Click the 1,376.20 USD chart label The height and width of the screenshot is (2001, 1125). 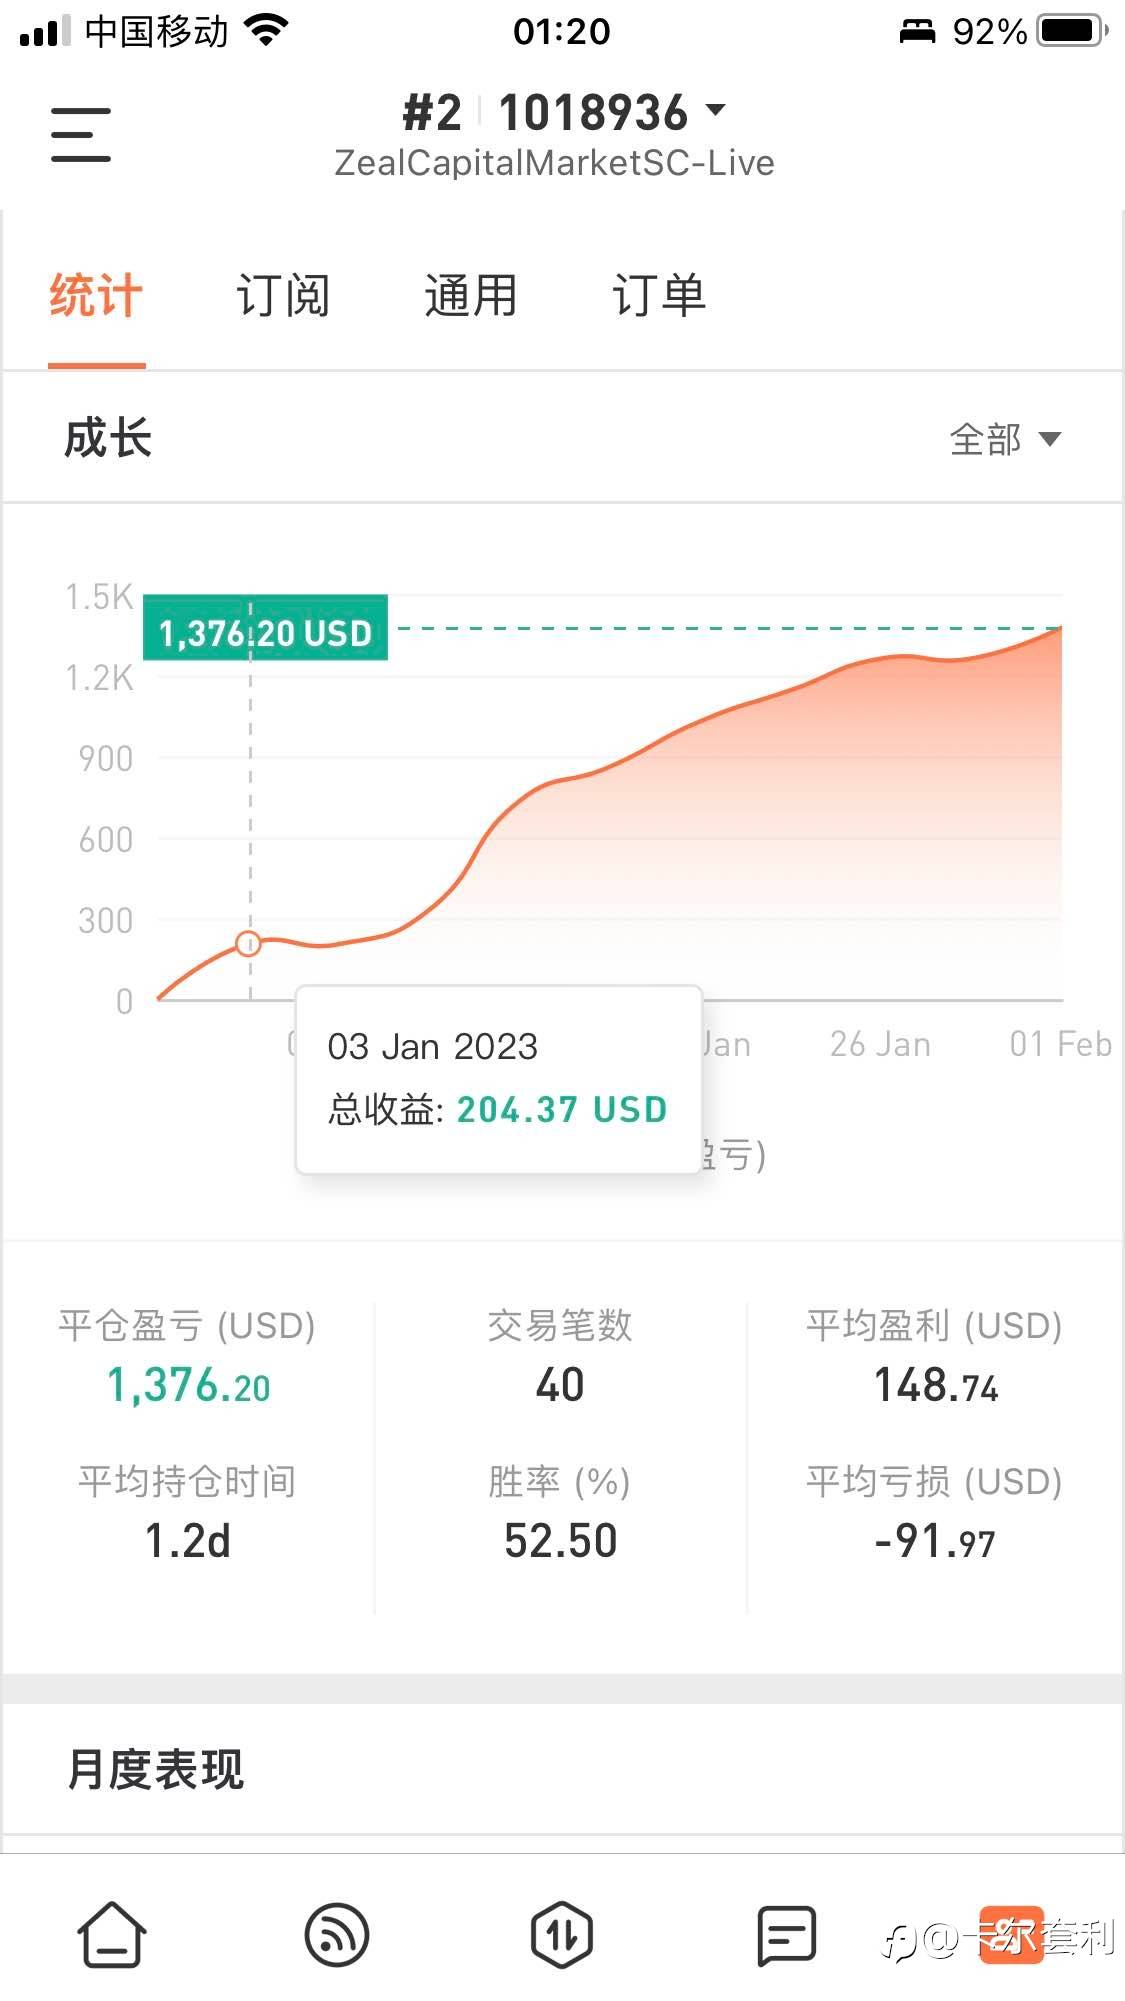265,630
